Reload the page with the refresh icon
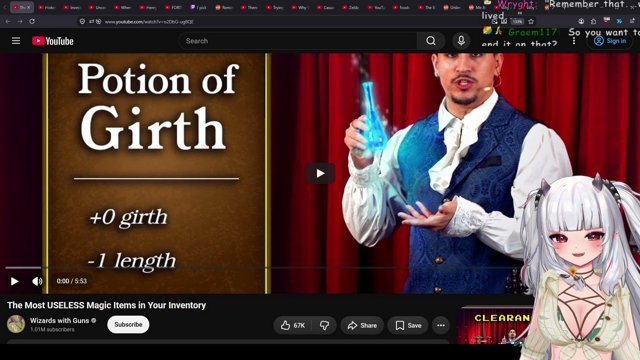 point(32,21)
